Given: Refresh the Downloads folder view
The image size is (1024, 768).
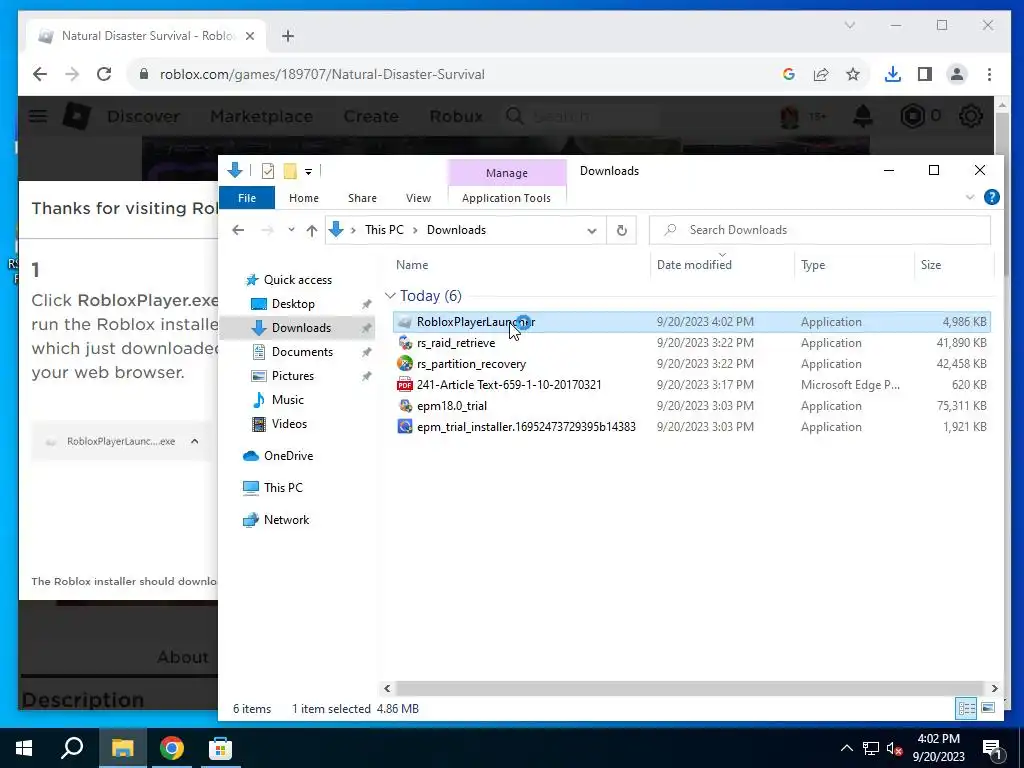Looking at the screenshot, I should pyautogui.click(x=622, y=230).
